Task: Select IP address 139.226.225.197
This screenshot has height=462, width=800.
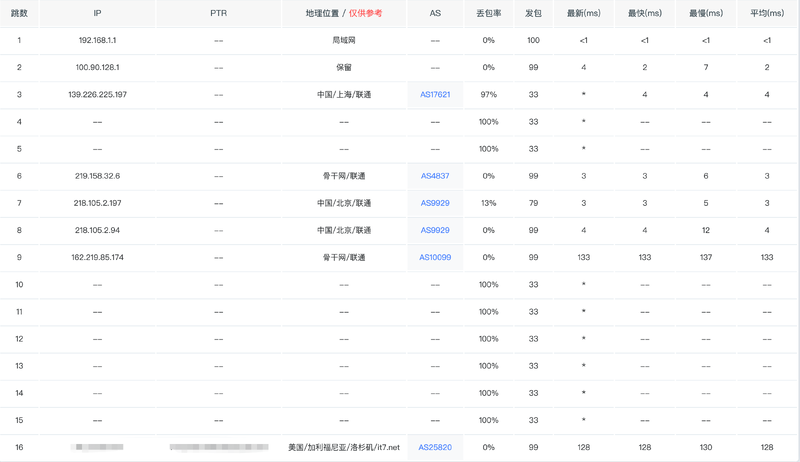Action: [97, 94]
